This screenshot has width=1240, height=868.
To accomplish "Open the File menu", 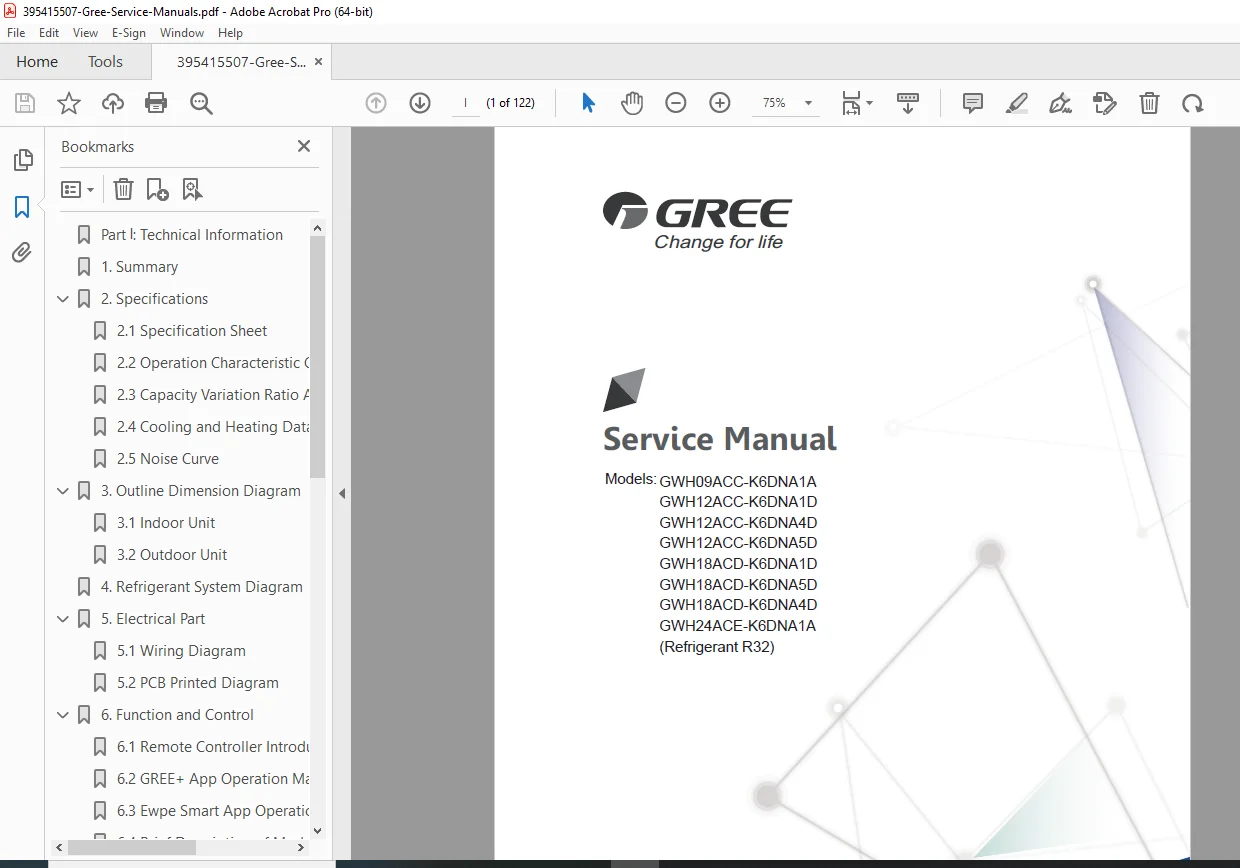I will 16,33.
